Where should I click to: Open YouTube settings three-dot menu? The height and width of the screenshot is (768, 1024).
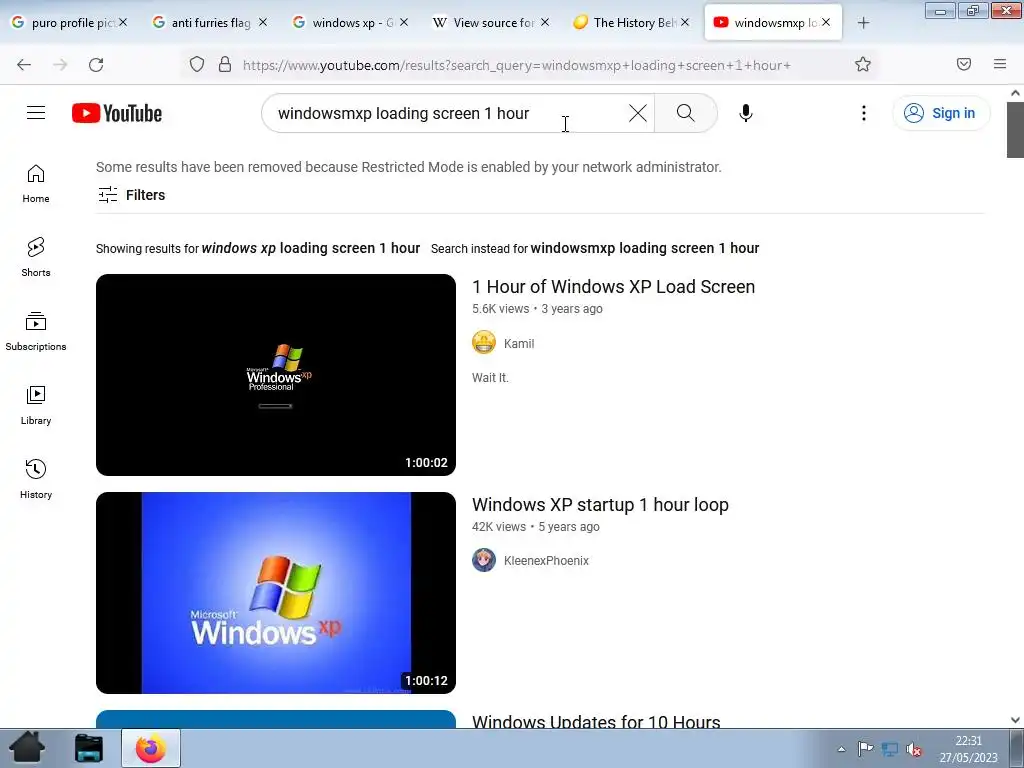(863, 113)
